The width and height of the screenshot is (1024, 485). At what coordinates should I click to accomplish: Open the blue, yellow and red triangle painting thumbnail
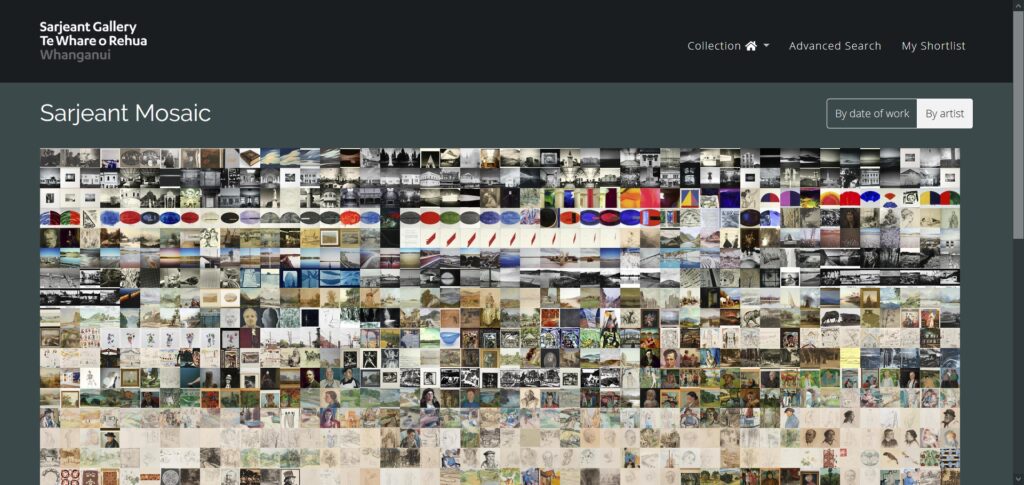click(x=690, y=198)
